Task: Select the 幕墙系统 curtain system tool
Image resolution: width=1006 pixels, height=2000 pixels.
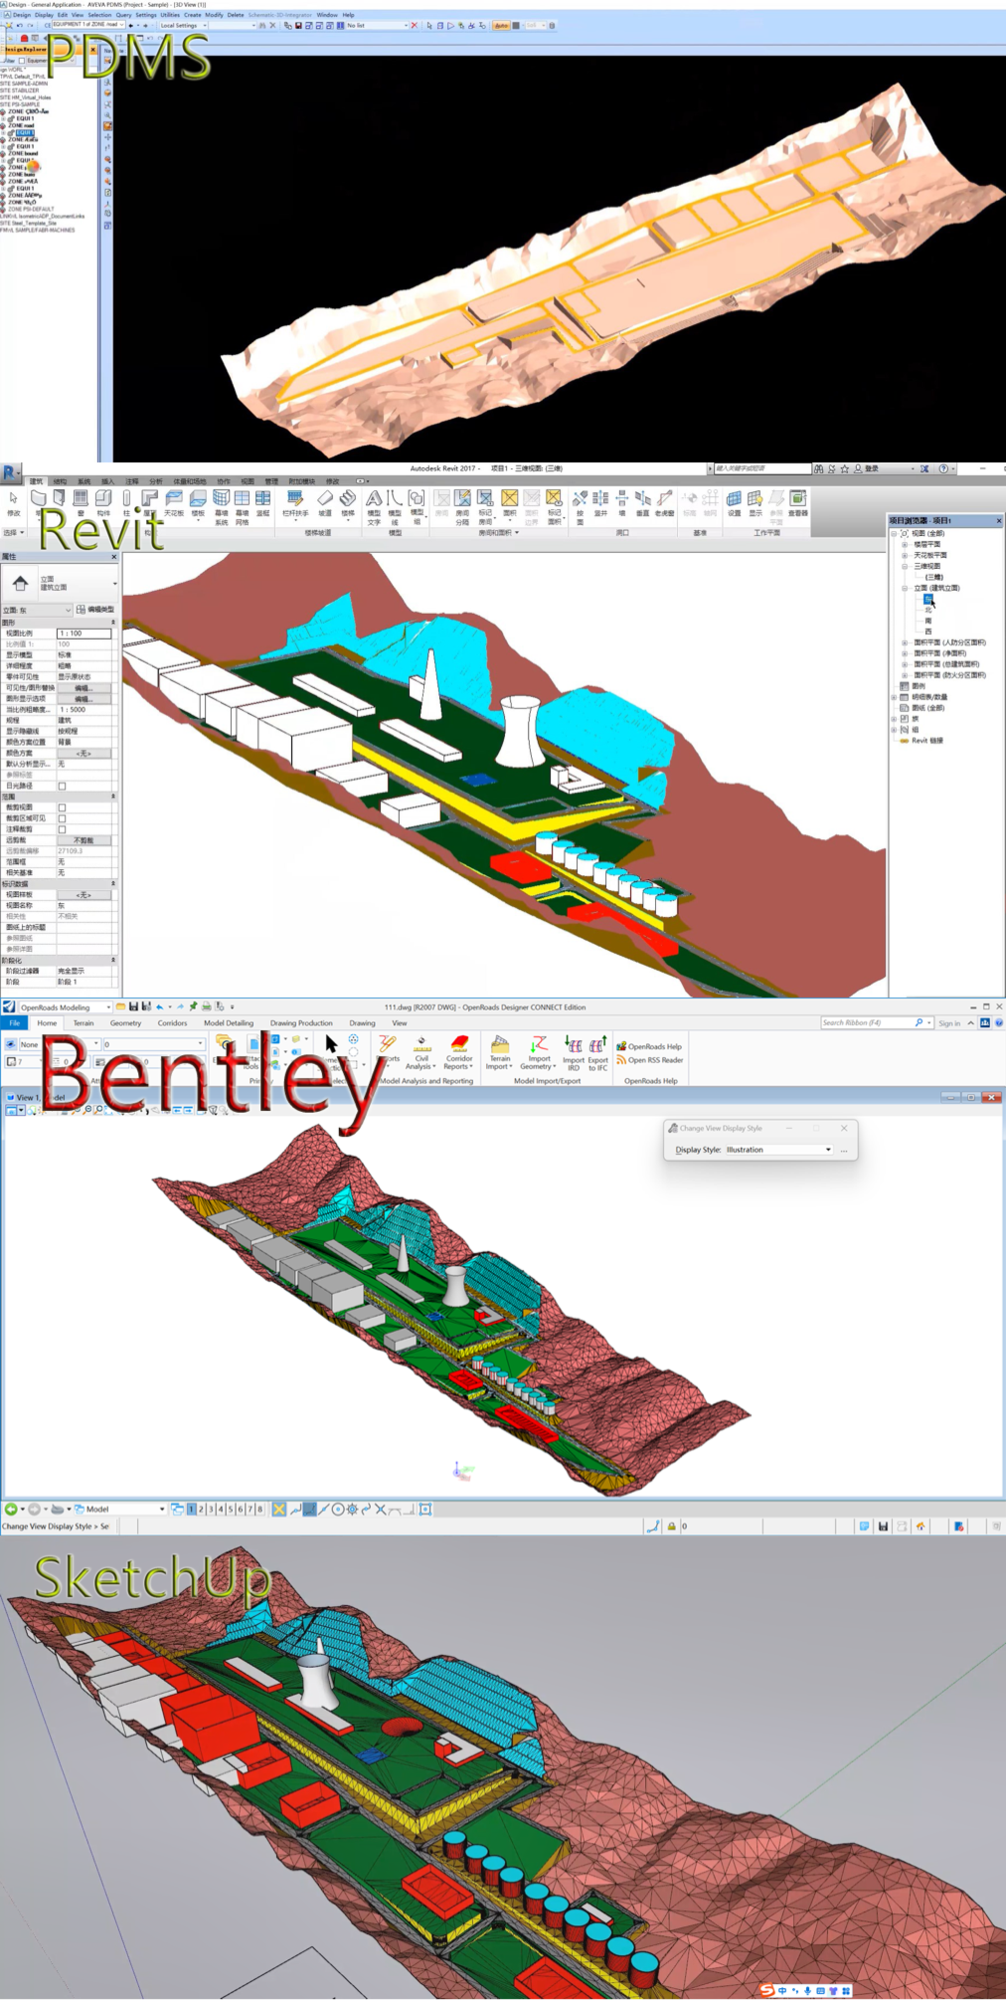Action: tap(221, 506)
